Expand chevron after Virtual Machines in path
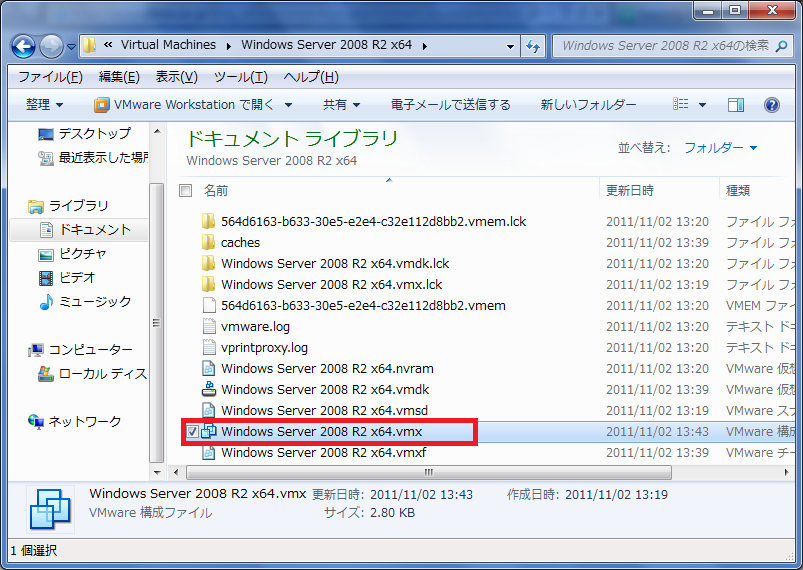The height and width of the screenshot is (570, 803). tap(228, 47)
